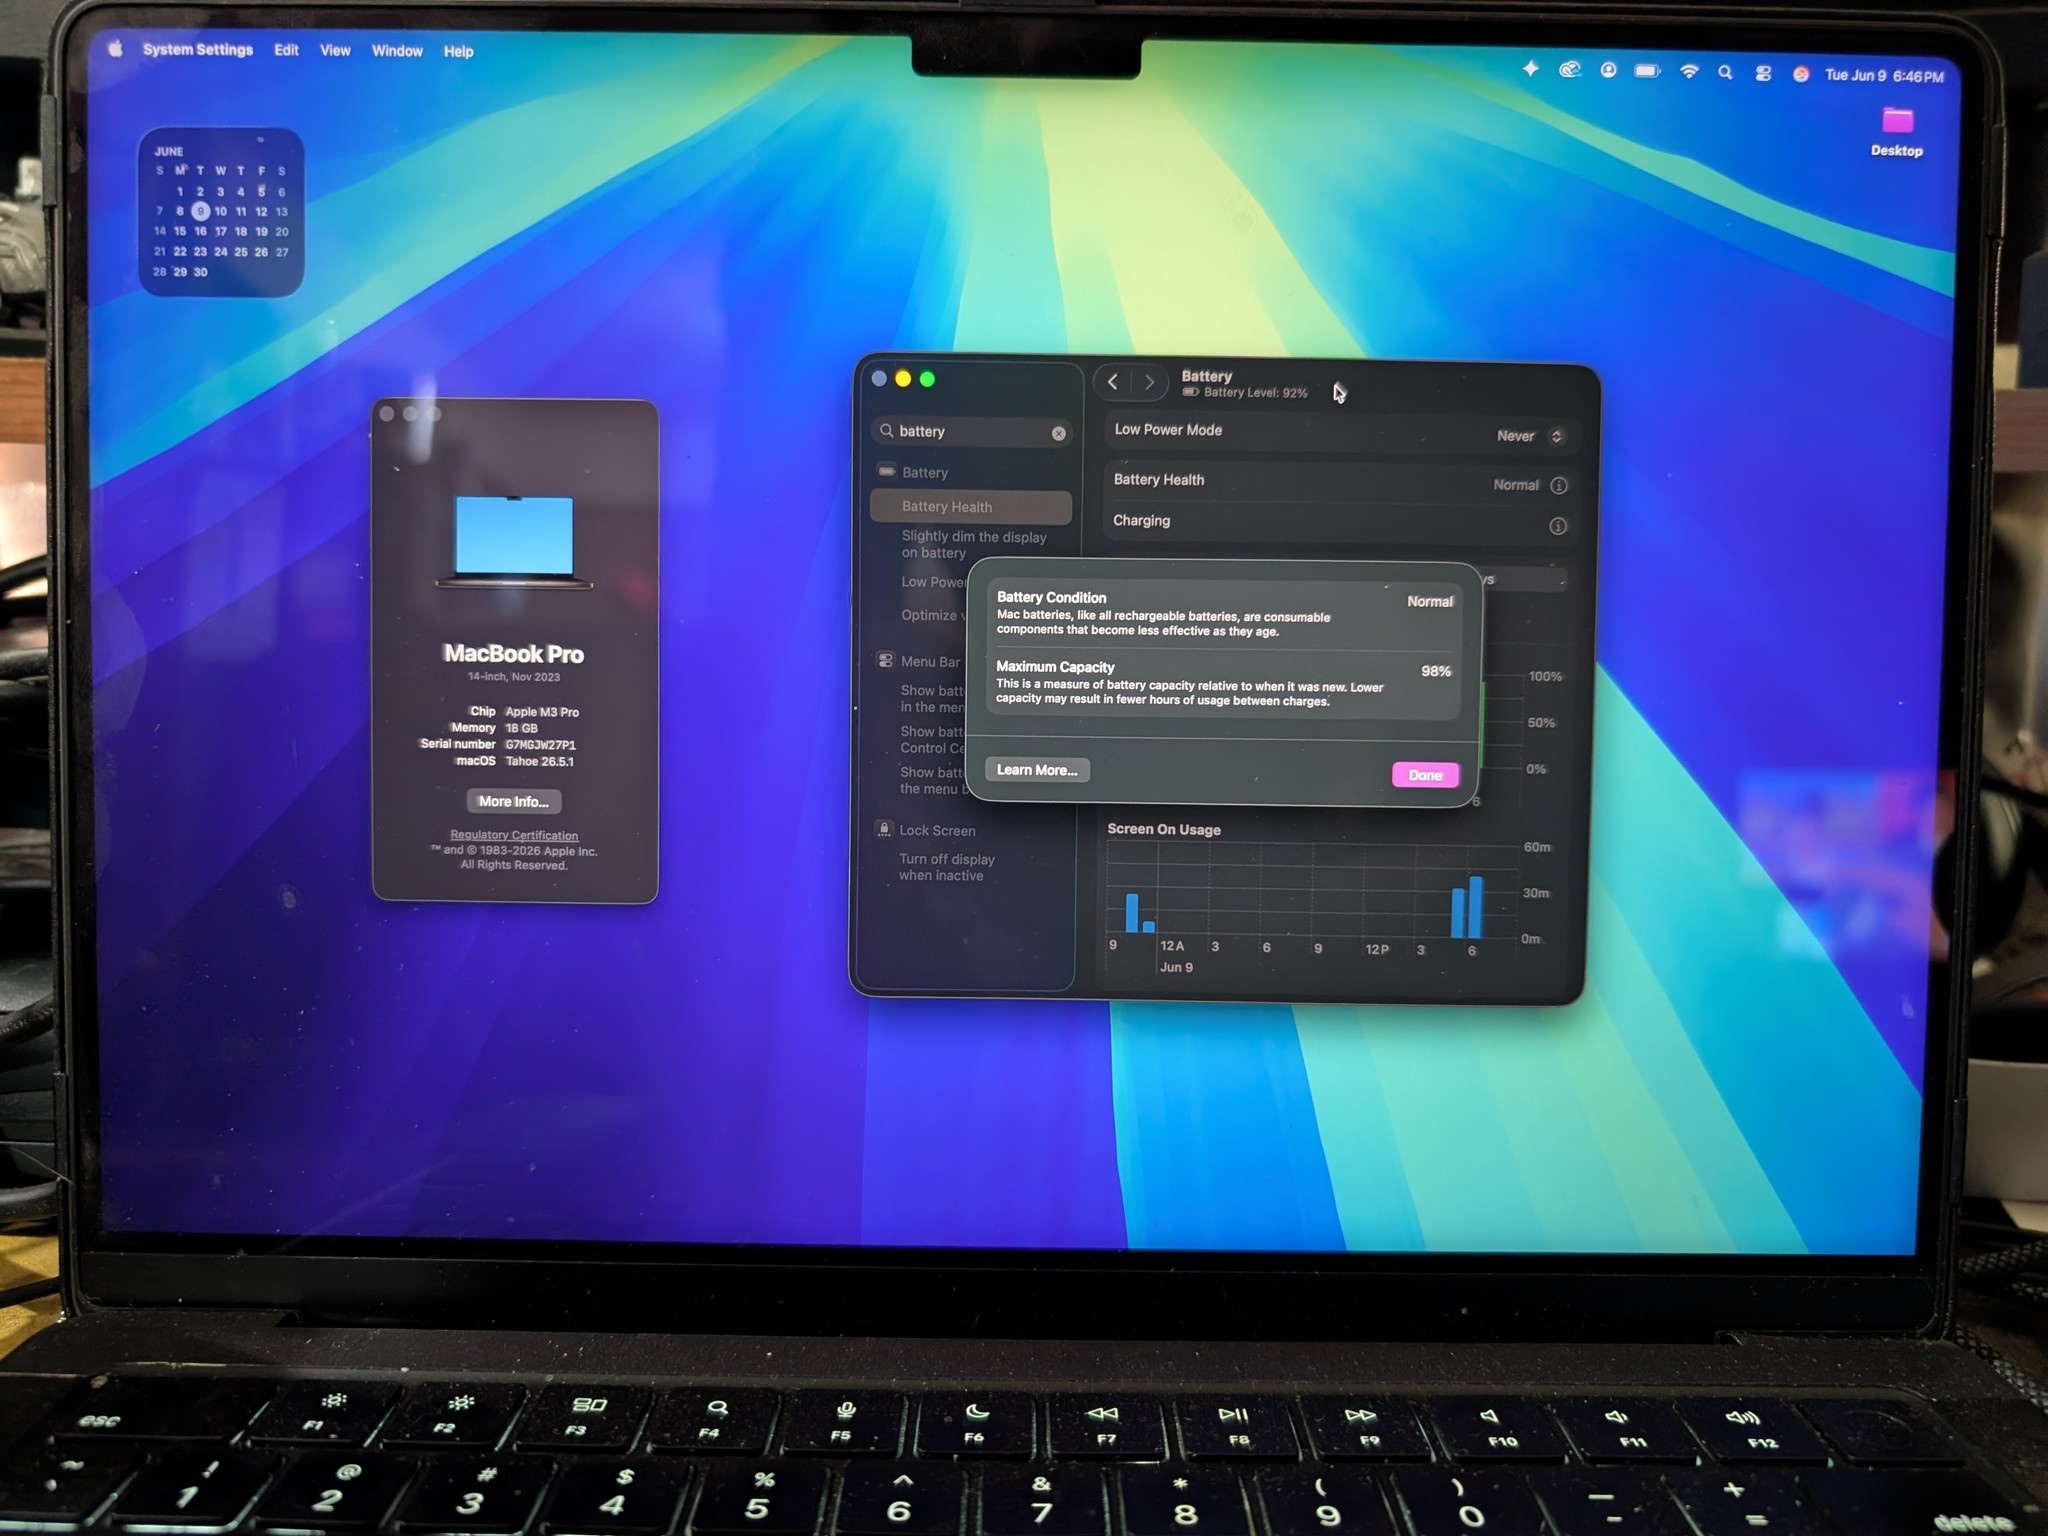Click the tallest bar in Screen On Usage chart
The width and height of the screenshot is (2048, 1536).
pos(1476,907)
